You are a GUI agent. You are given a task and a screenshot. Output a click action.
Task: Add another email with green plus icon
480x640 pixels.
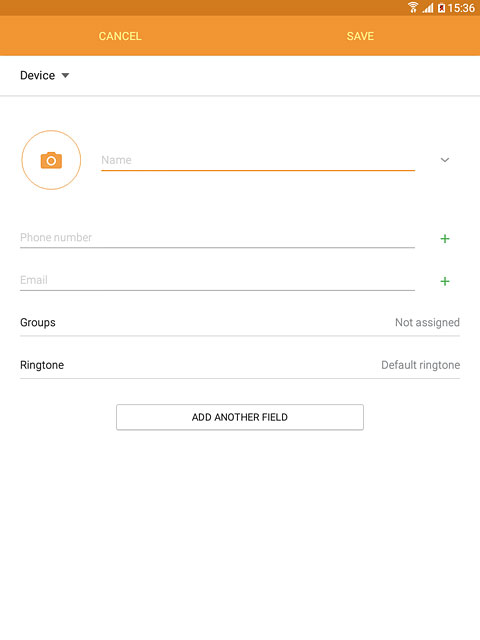pyautogui.click(x=445, y=281)
